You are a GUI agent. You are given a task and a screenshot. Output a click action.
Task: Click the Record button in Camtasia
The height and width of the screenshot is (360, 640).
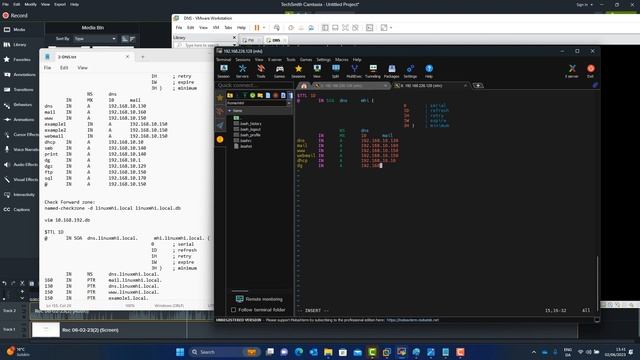tap(15, 16)
